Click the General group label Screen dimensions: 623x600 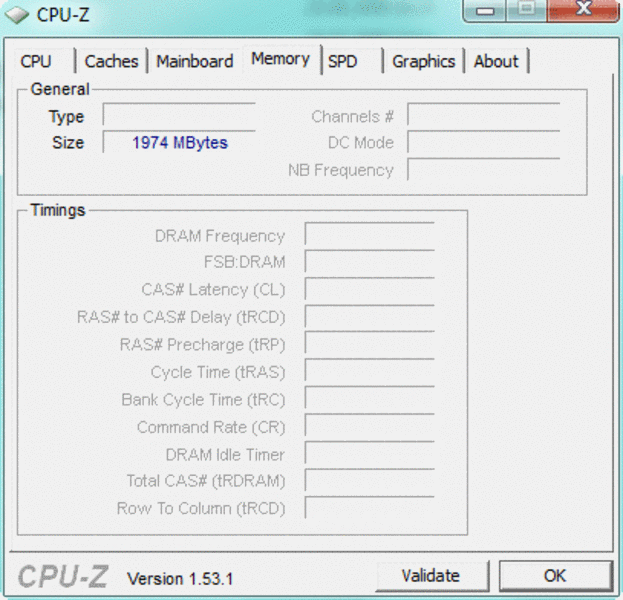click(60, 89)
